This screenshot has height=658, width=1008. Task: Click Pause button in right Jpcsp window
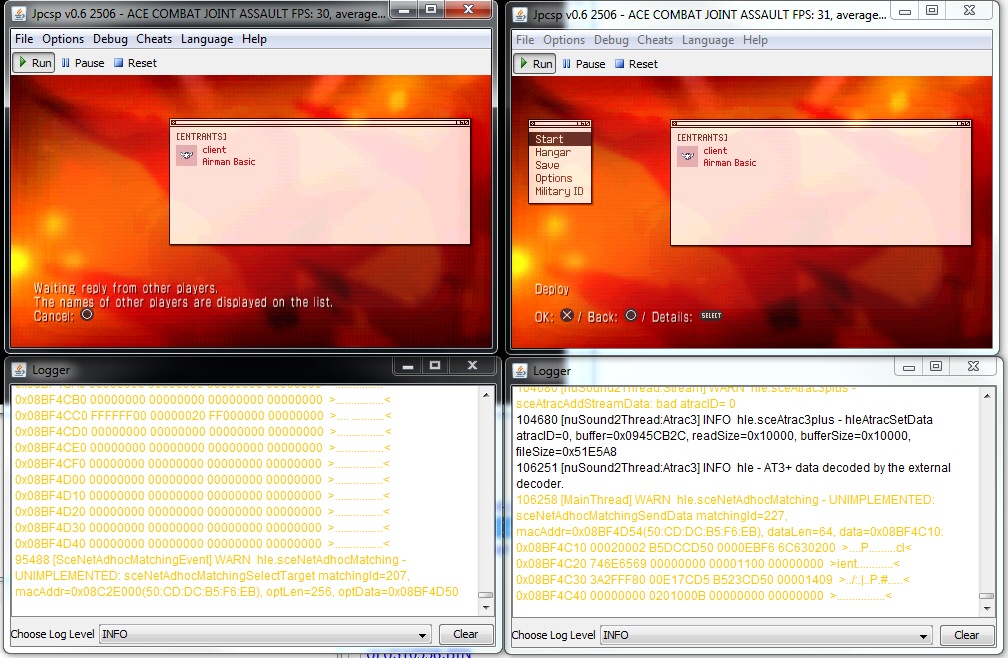tap(584, 64)
